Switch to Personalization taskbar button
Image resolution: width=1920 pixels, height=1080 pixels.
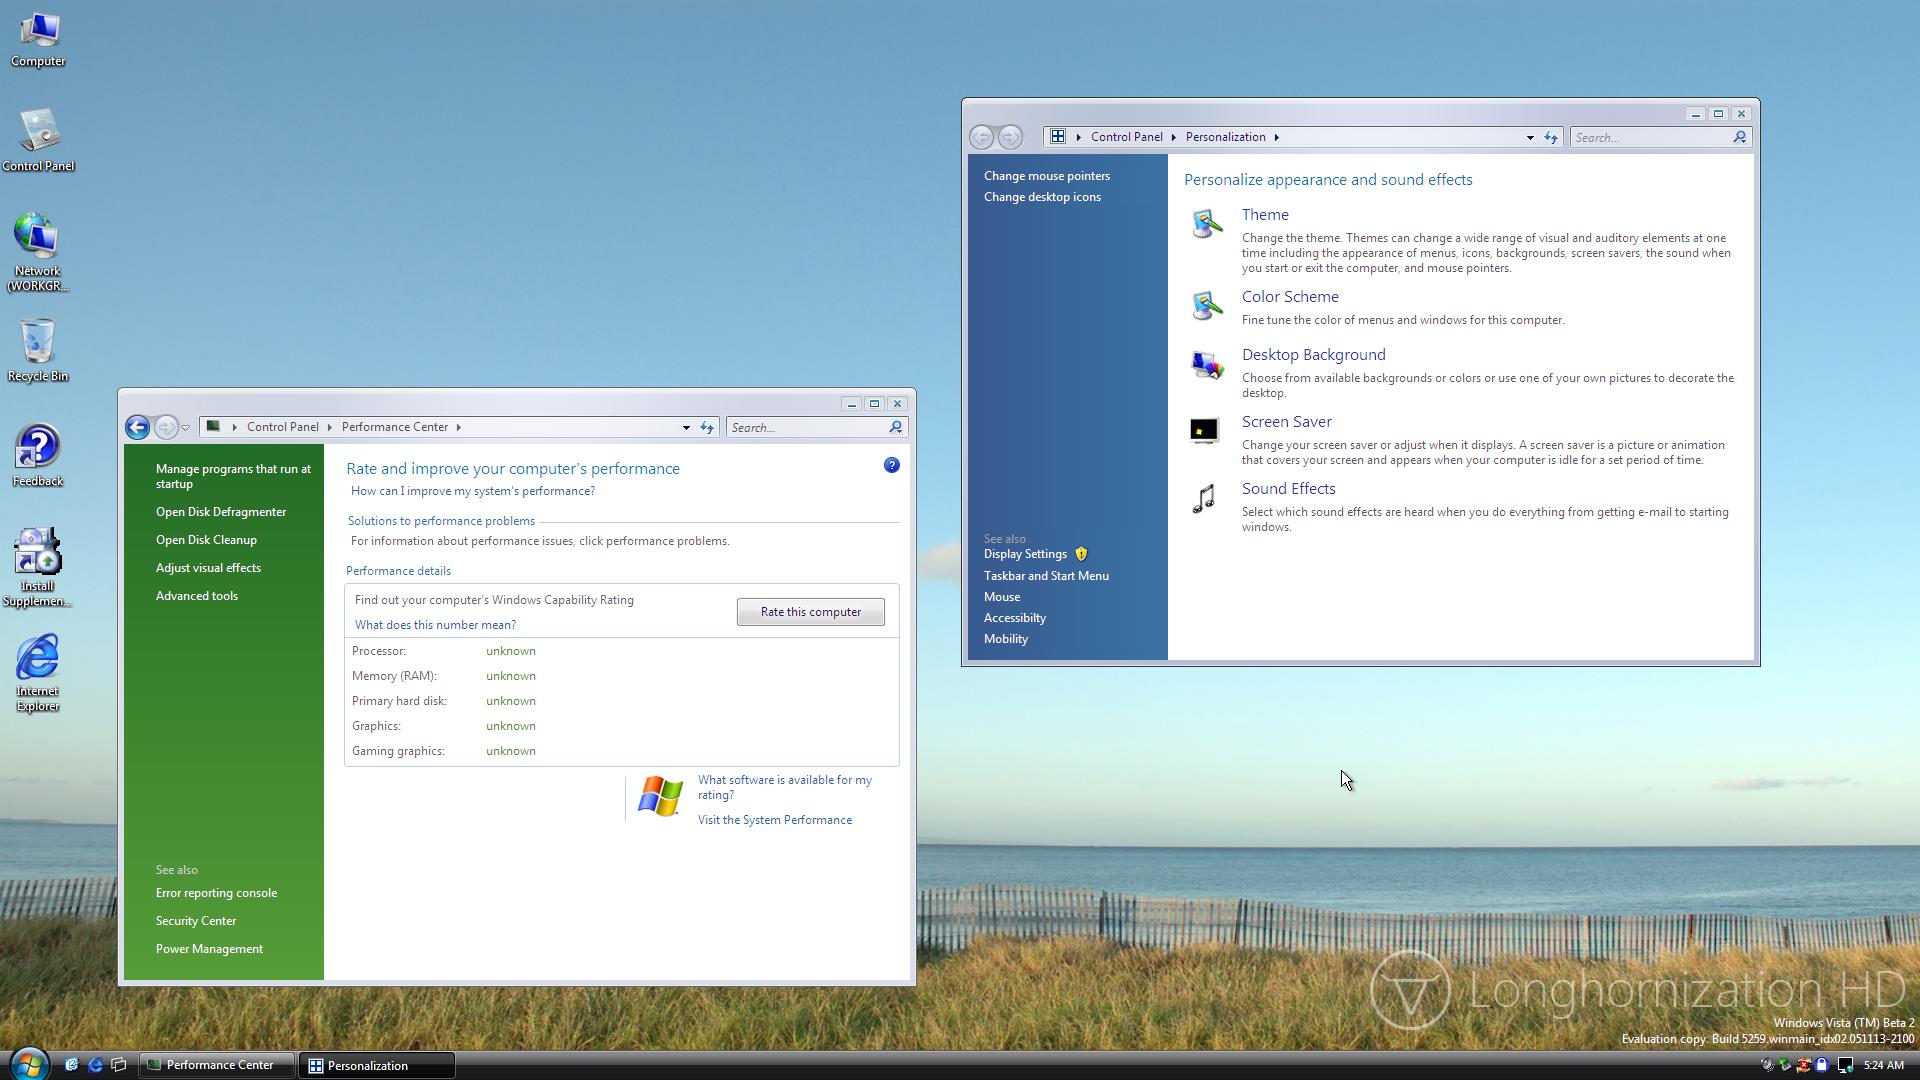point(376,1065)
